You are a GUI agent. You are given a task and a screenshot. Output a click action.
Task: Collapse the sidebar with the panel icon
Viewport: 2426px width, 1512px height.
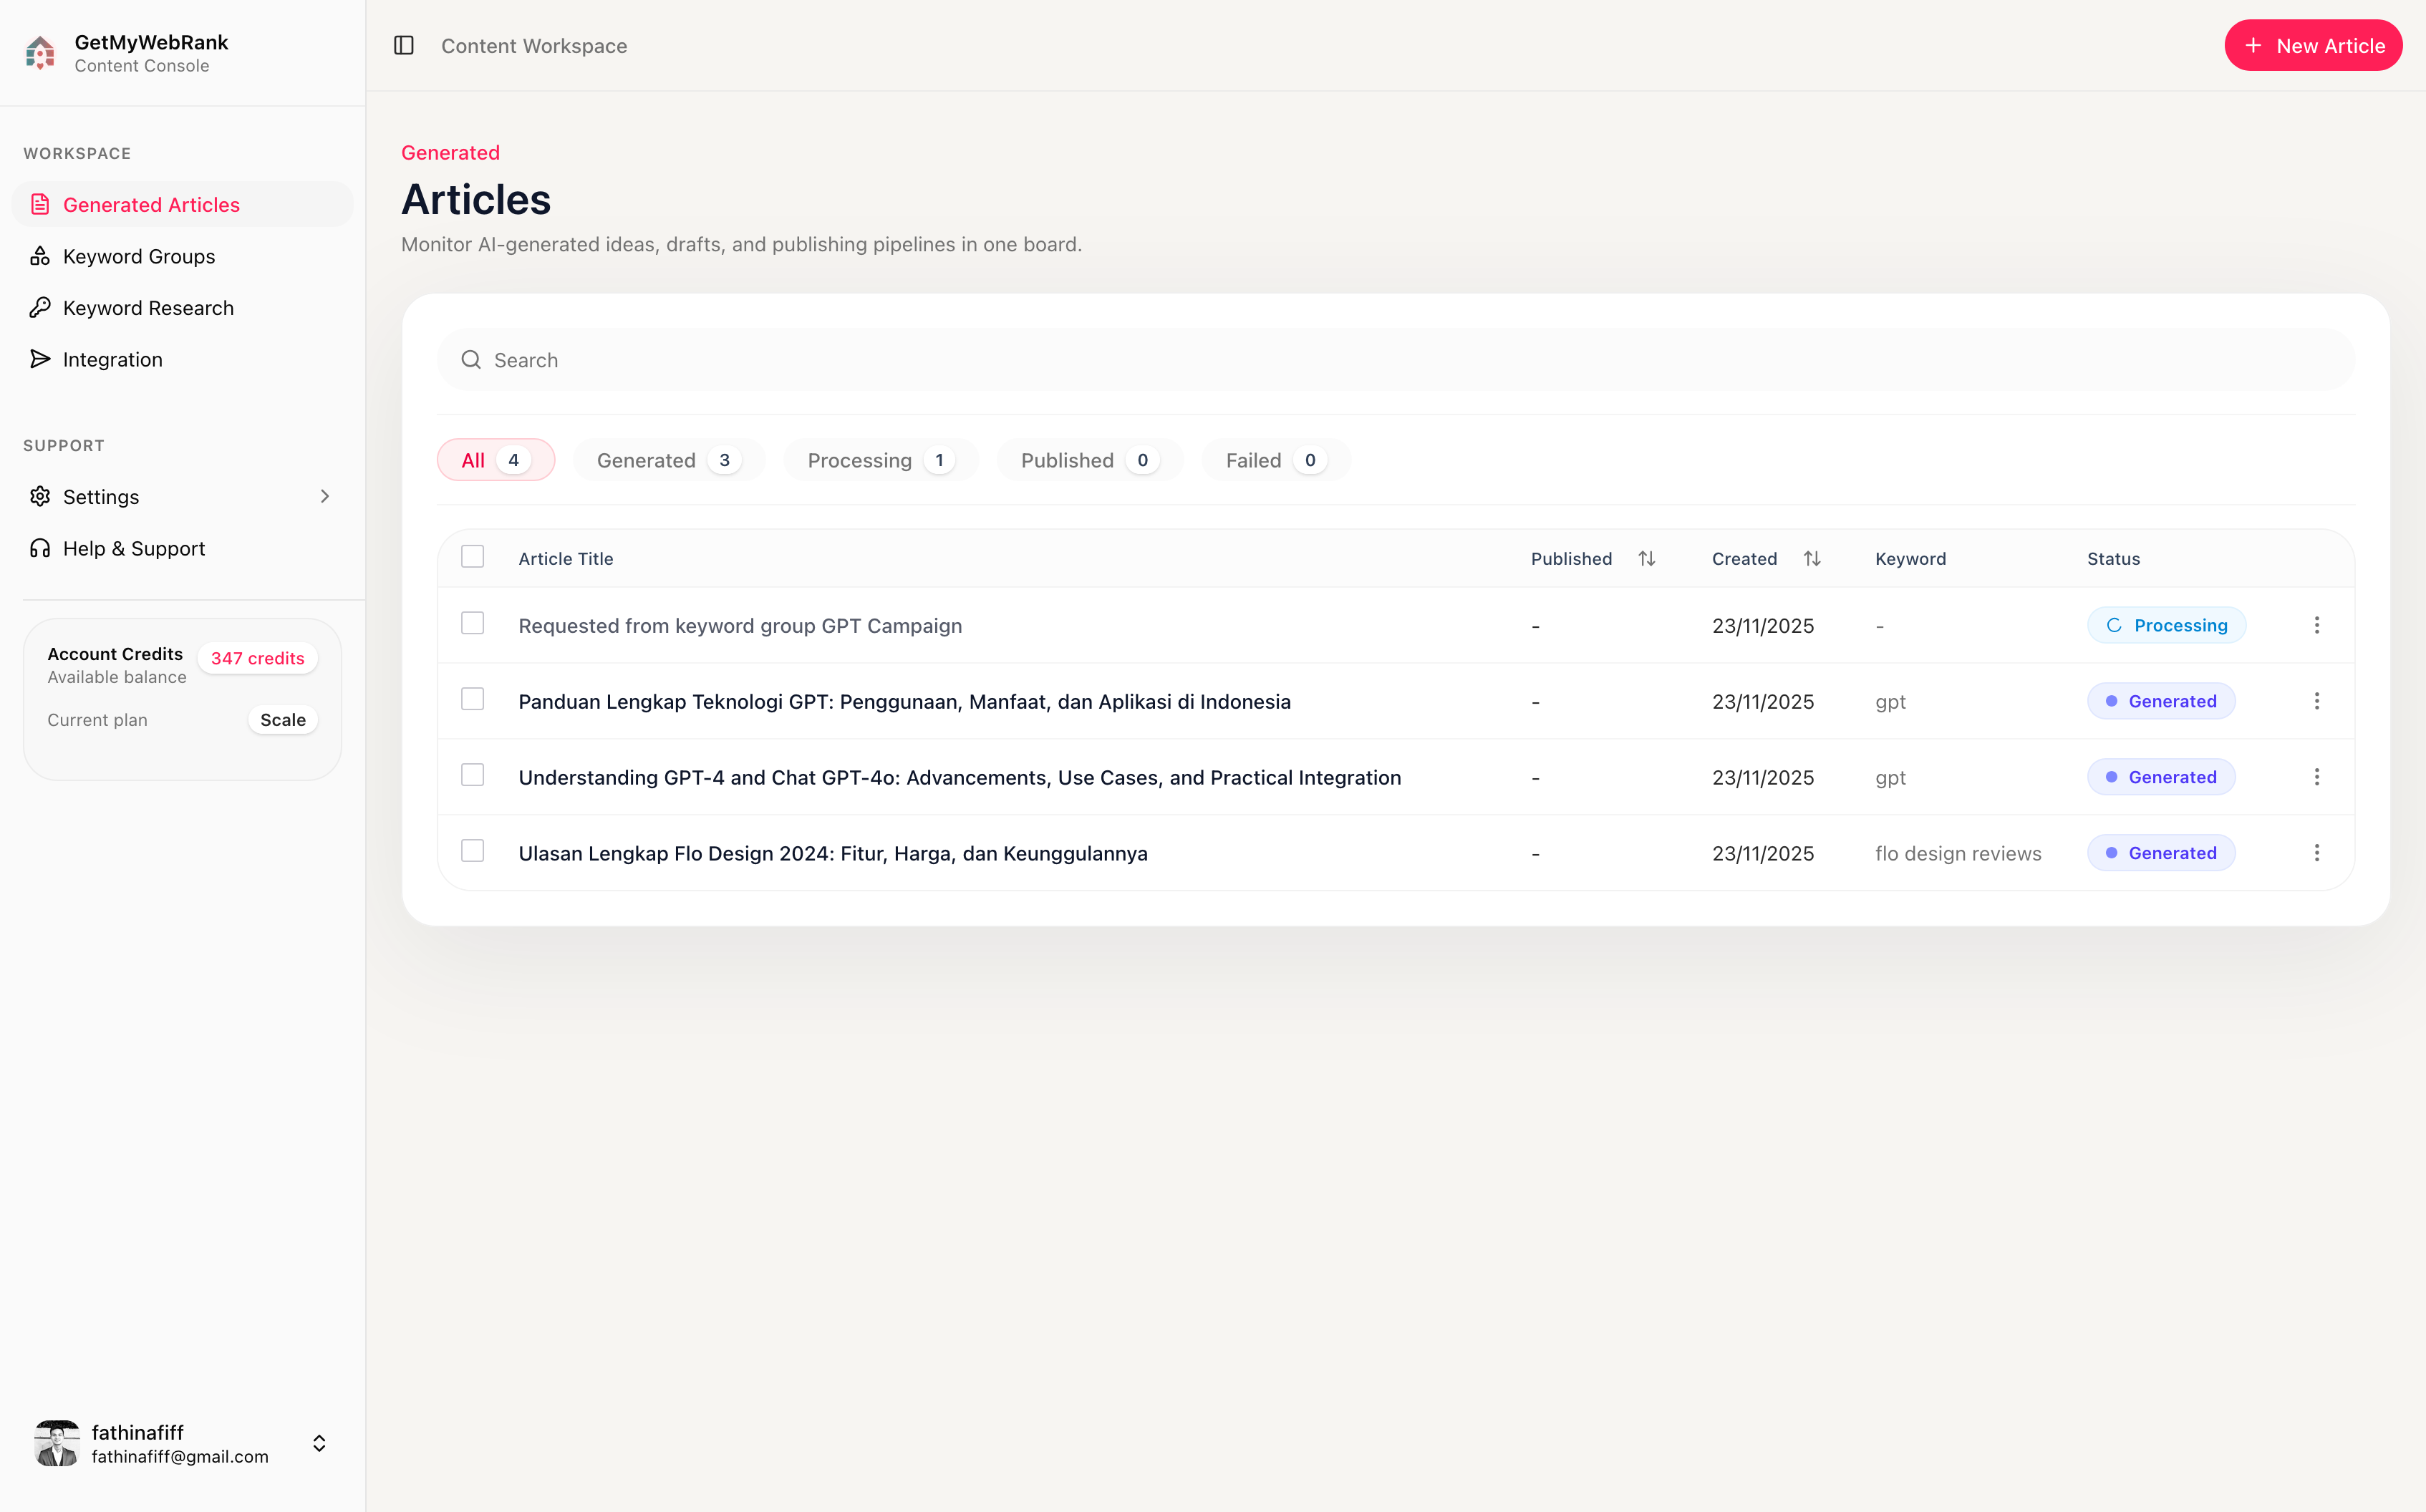point(404,45)
